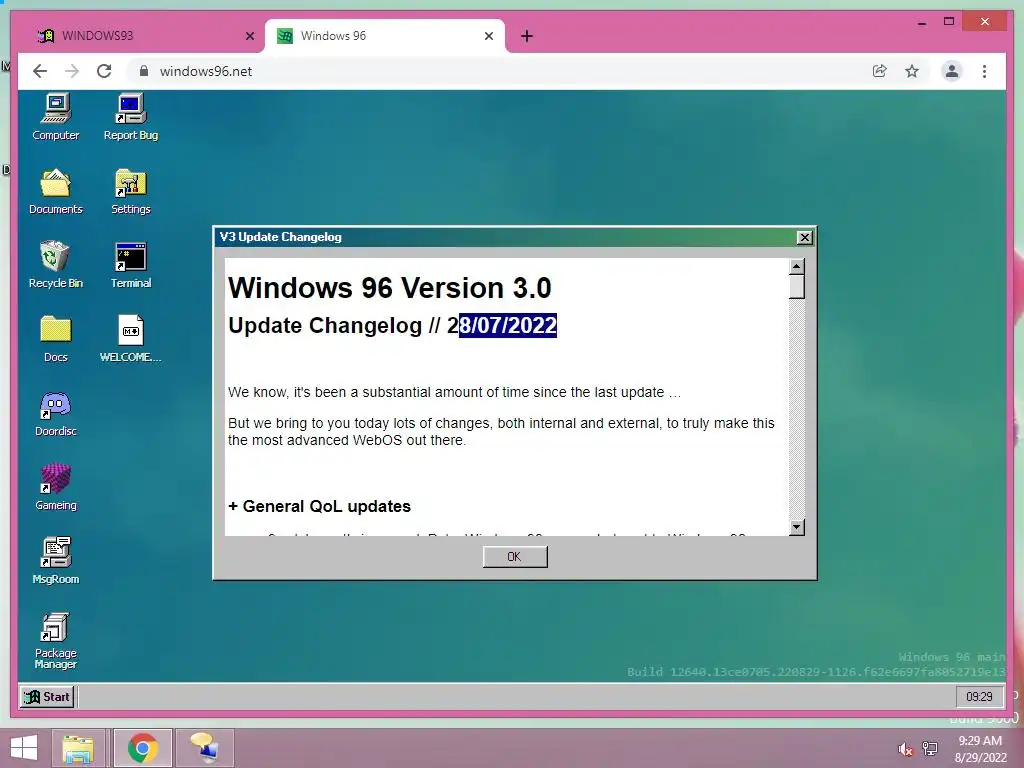The height and width of the screenshot is (768, 1024).
Task: Click the changelog scrollbar down arrow
Action: [x=796, y=527]
